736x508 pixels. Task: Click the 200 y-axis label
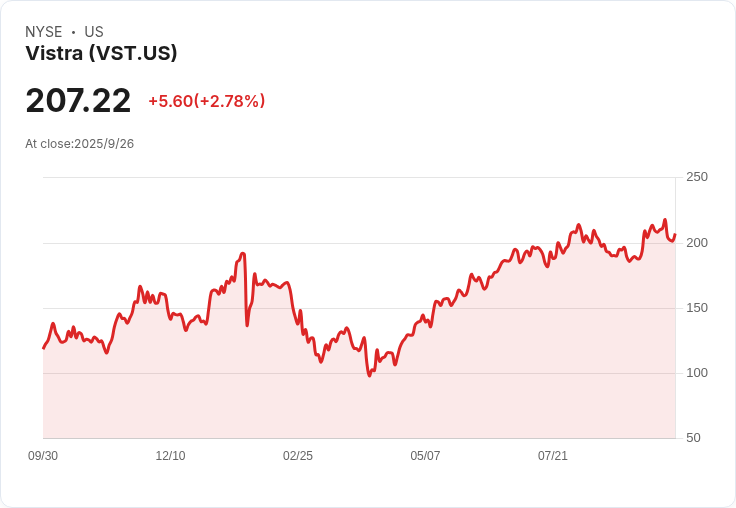(x=696, y=243)
